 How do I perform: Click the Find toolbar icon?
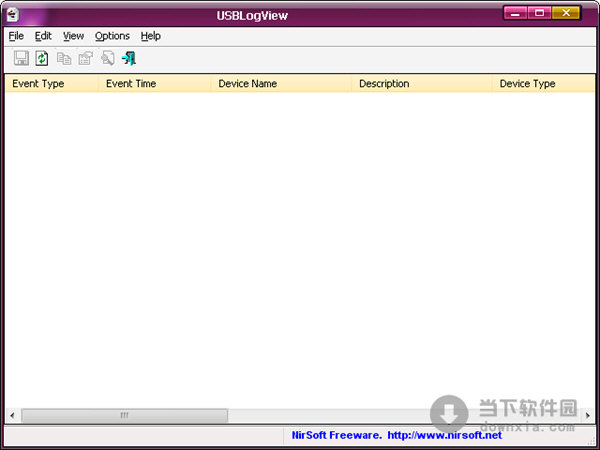[x=108, y=59]
